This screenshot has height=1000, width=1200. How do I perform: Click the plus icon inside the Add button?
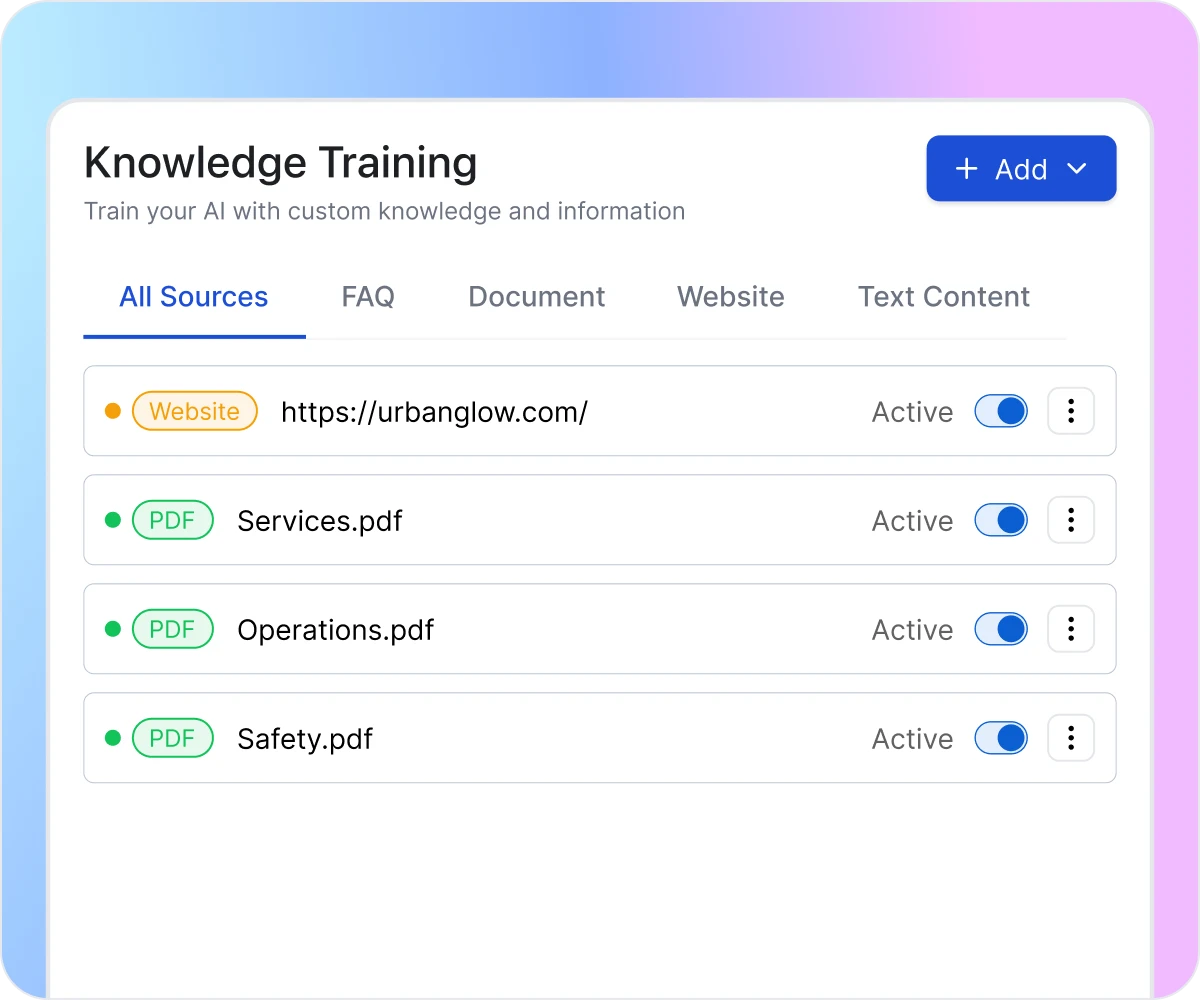coord(967,169)
